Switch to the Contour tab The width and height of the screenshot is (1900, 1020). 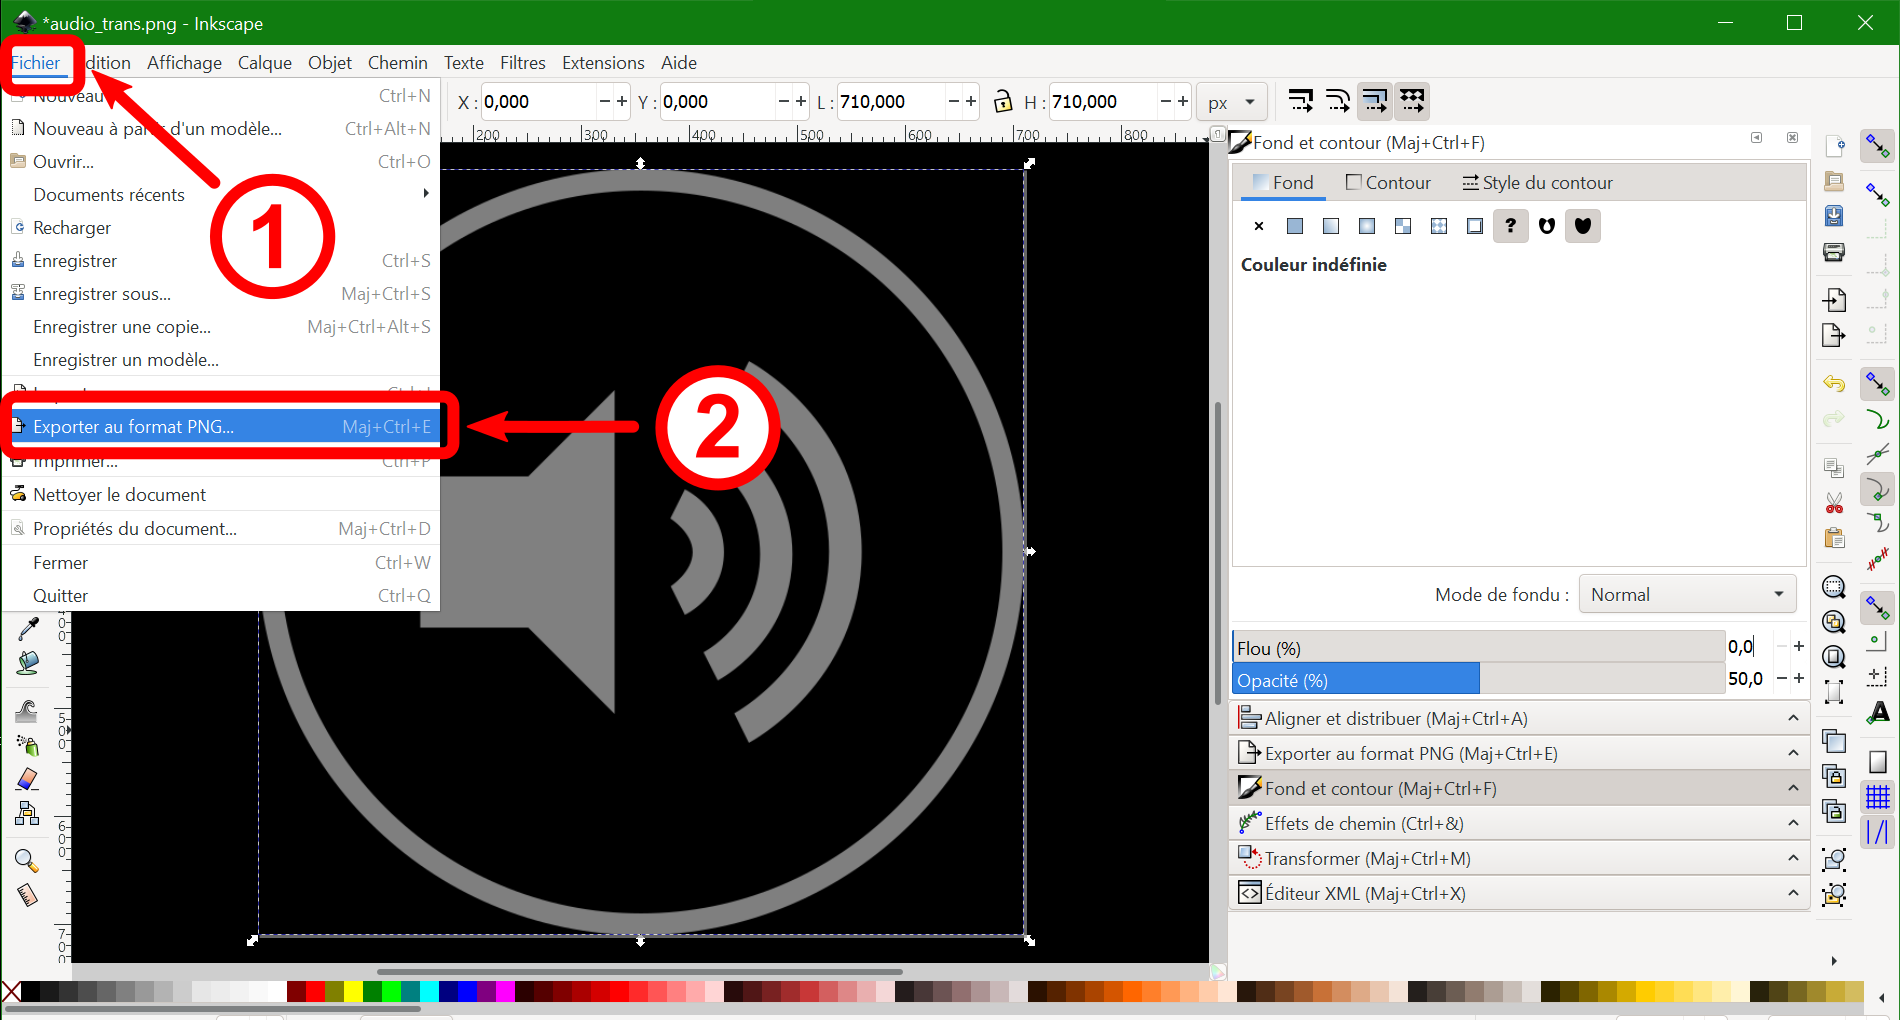point(1388,183)
